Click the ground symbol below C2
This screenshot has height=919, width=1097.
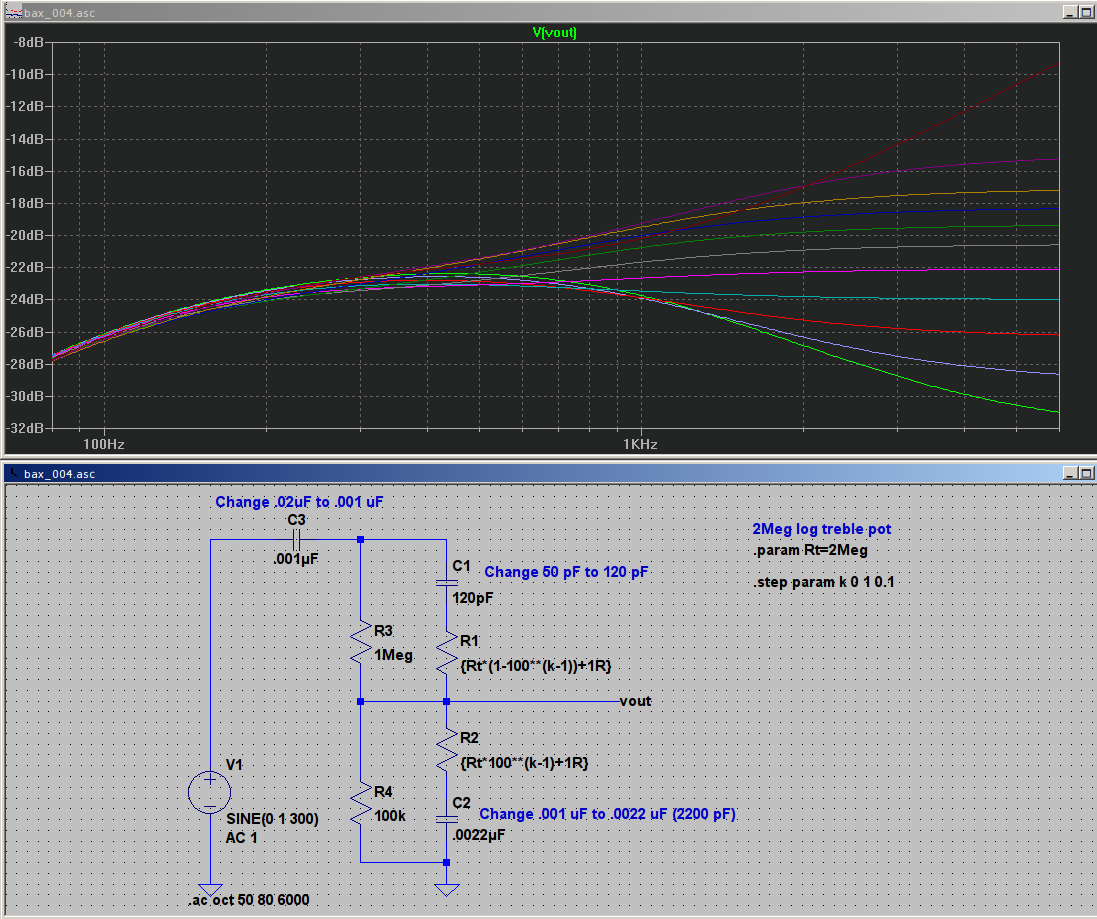click(446, 890)
